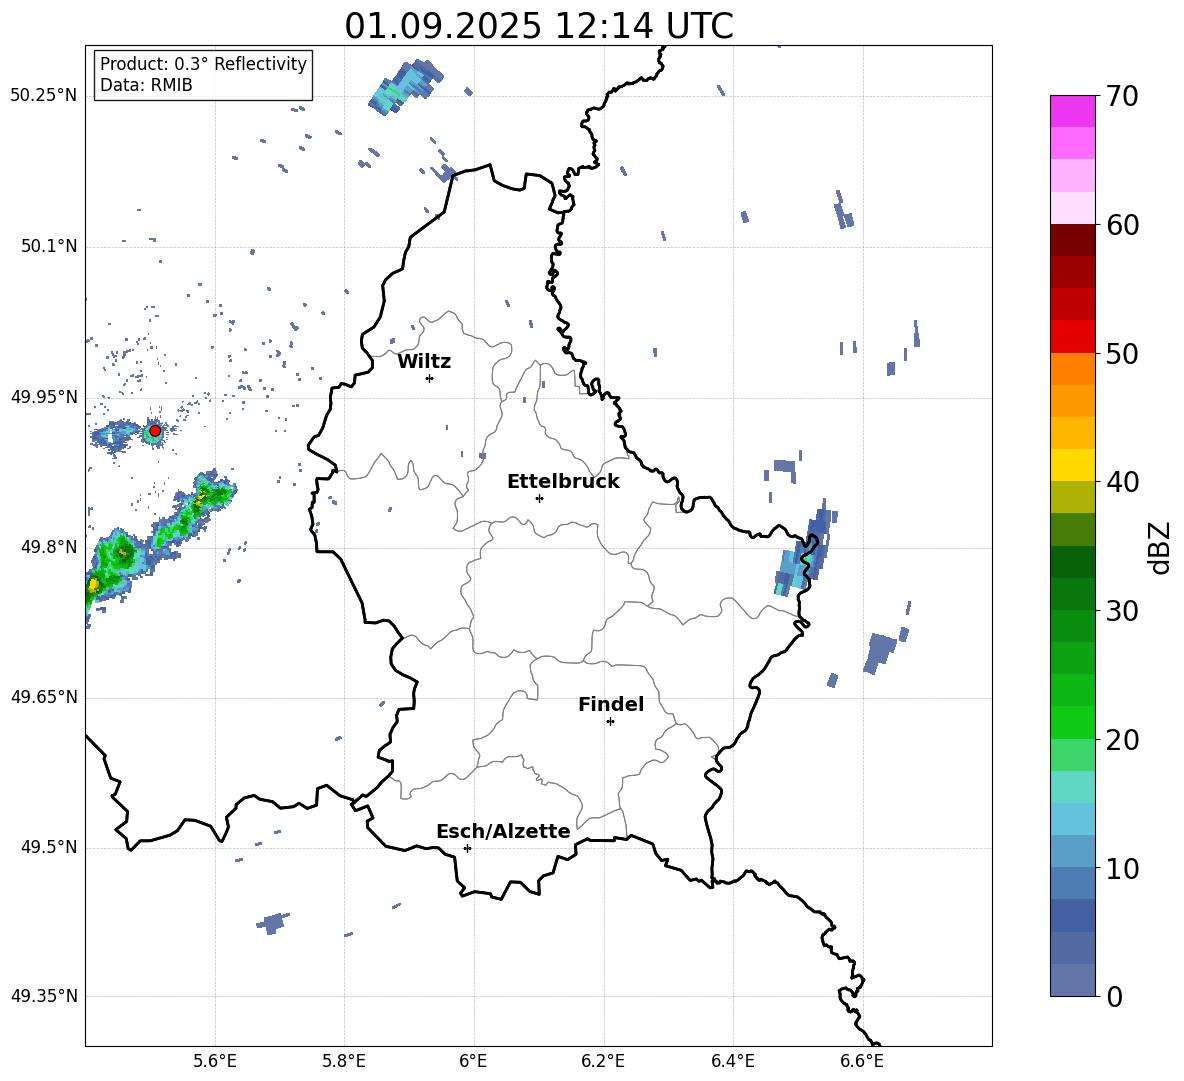Click the 50 label on colorbar

[1122, 353]
